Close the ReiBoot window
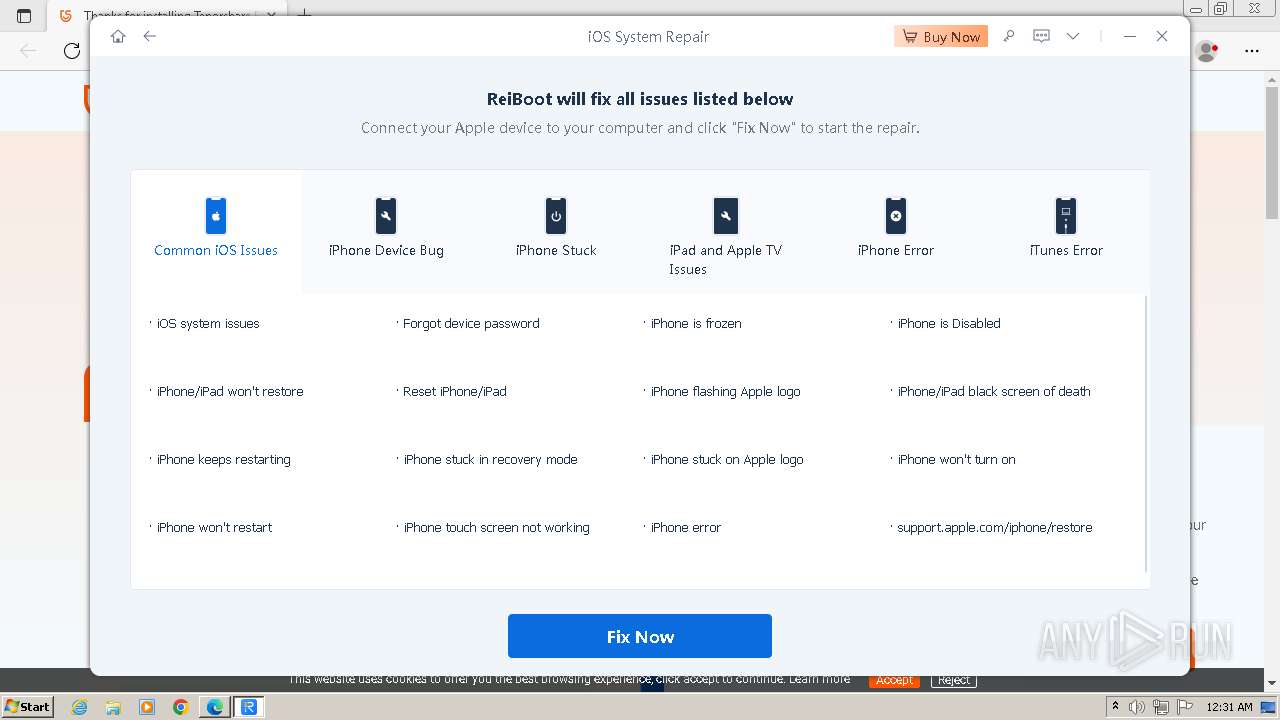This screenshot has width=1280, height=720. 1162,36
